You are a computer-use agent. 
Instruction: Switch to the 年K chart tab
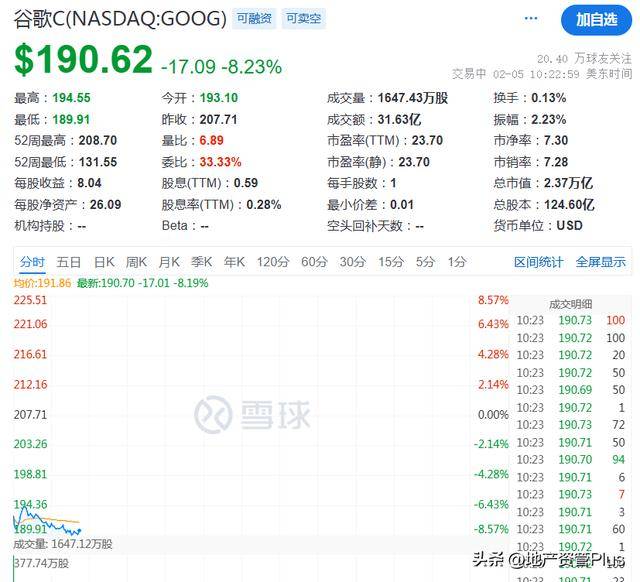coord(234,262)
